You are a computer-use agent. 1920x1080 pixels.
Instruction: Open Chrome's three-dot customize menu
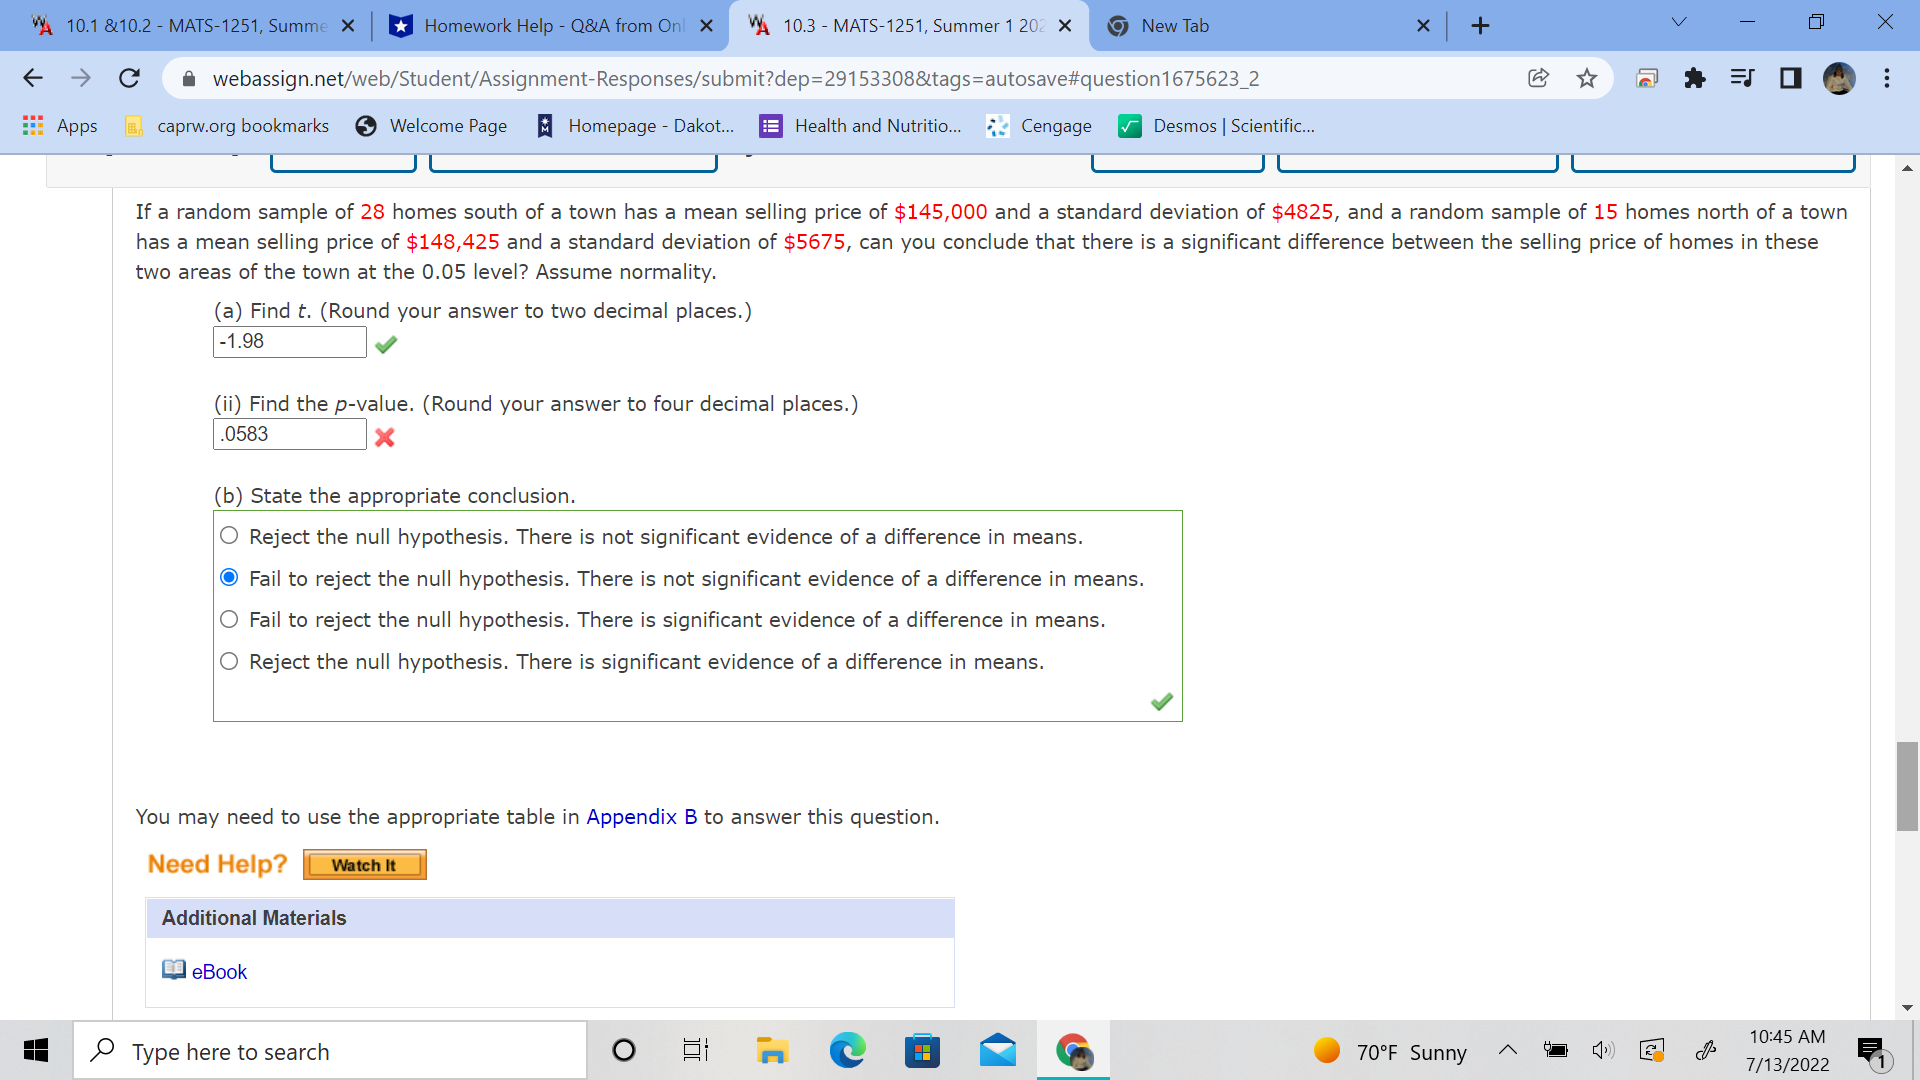pos(1885,78)
